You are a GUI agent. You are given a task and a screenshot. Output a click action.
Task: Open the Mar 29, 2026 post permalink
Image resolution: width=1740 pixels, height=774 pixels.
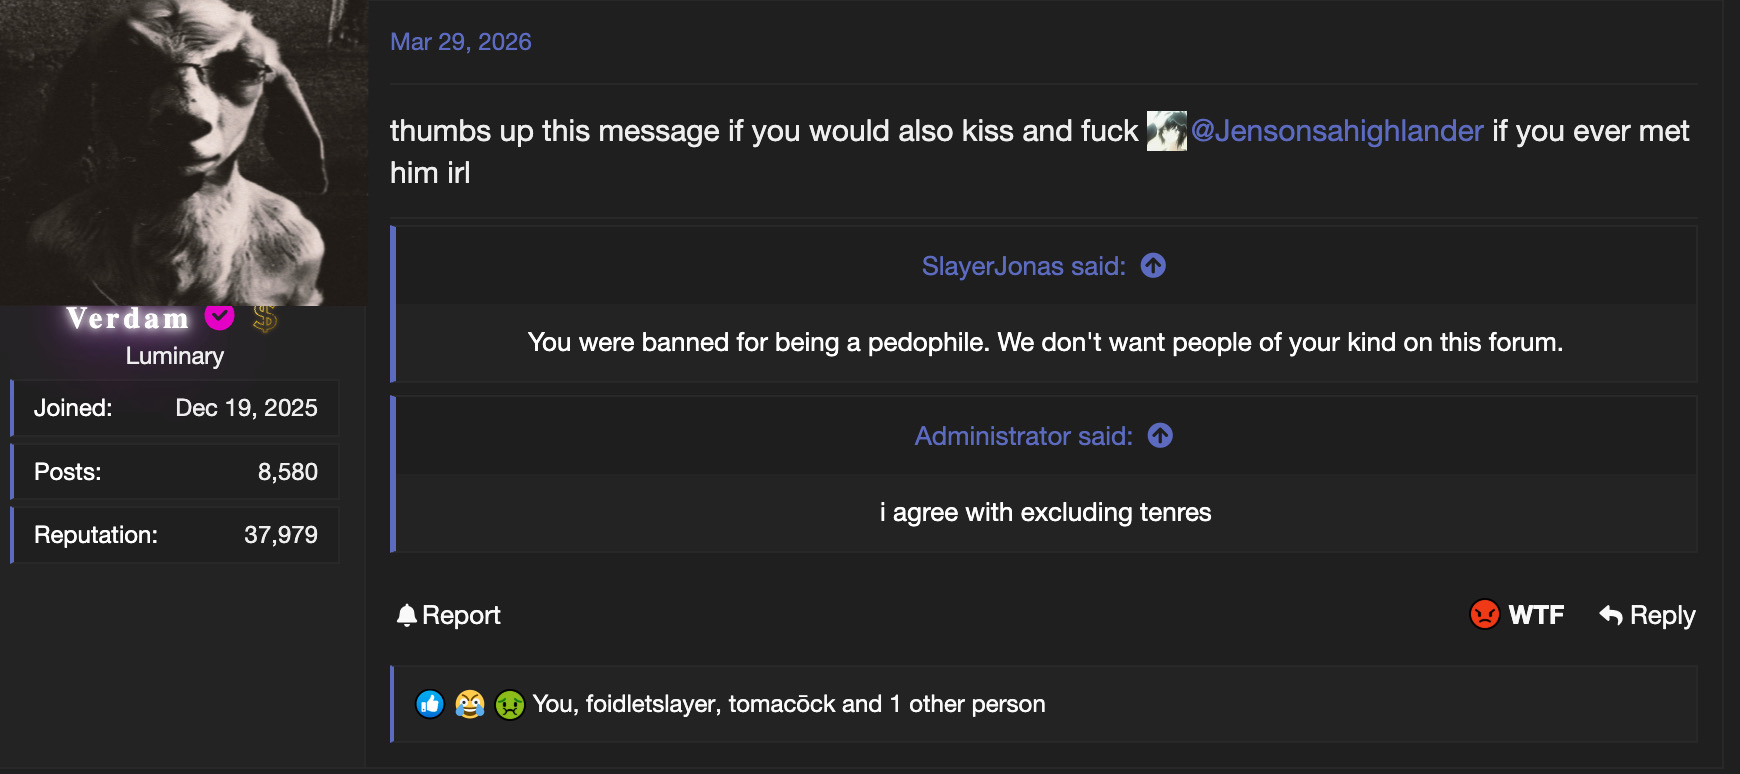pyautogui.click(x=460, y=42)
